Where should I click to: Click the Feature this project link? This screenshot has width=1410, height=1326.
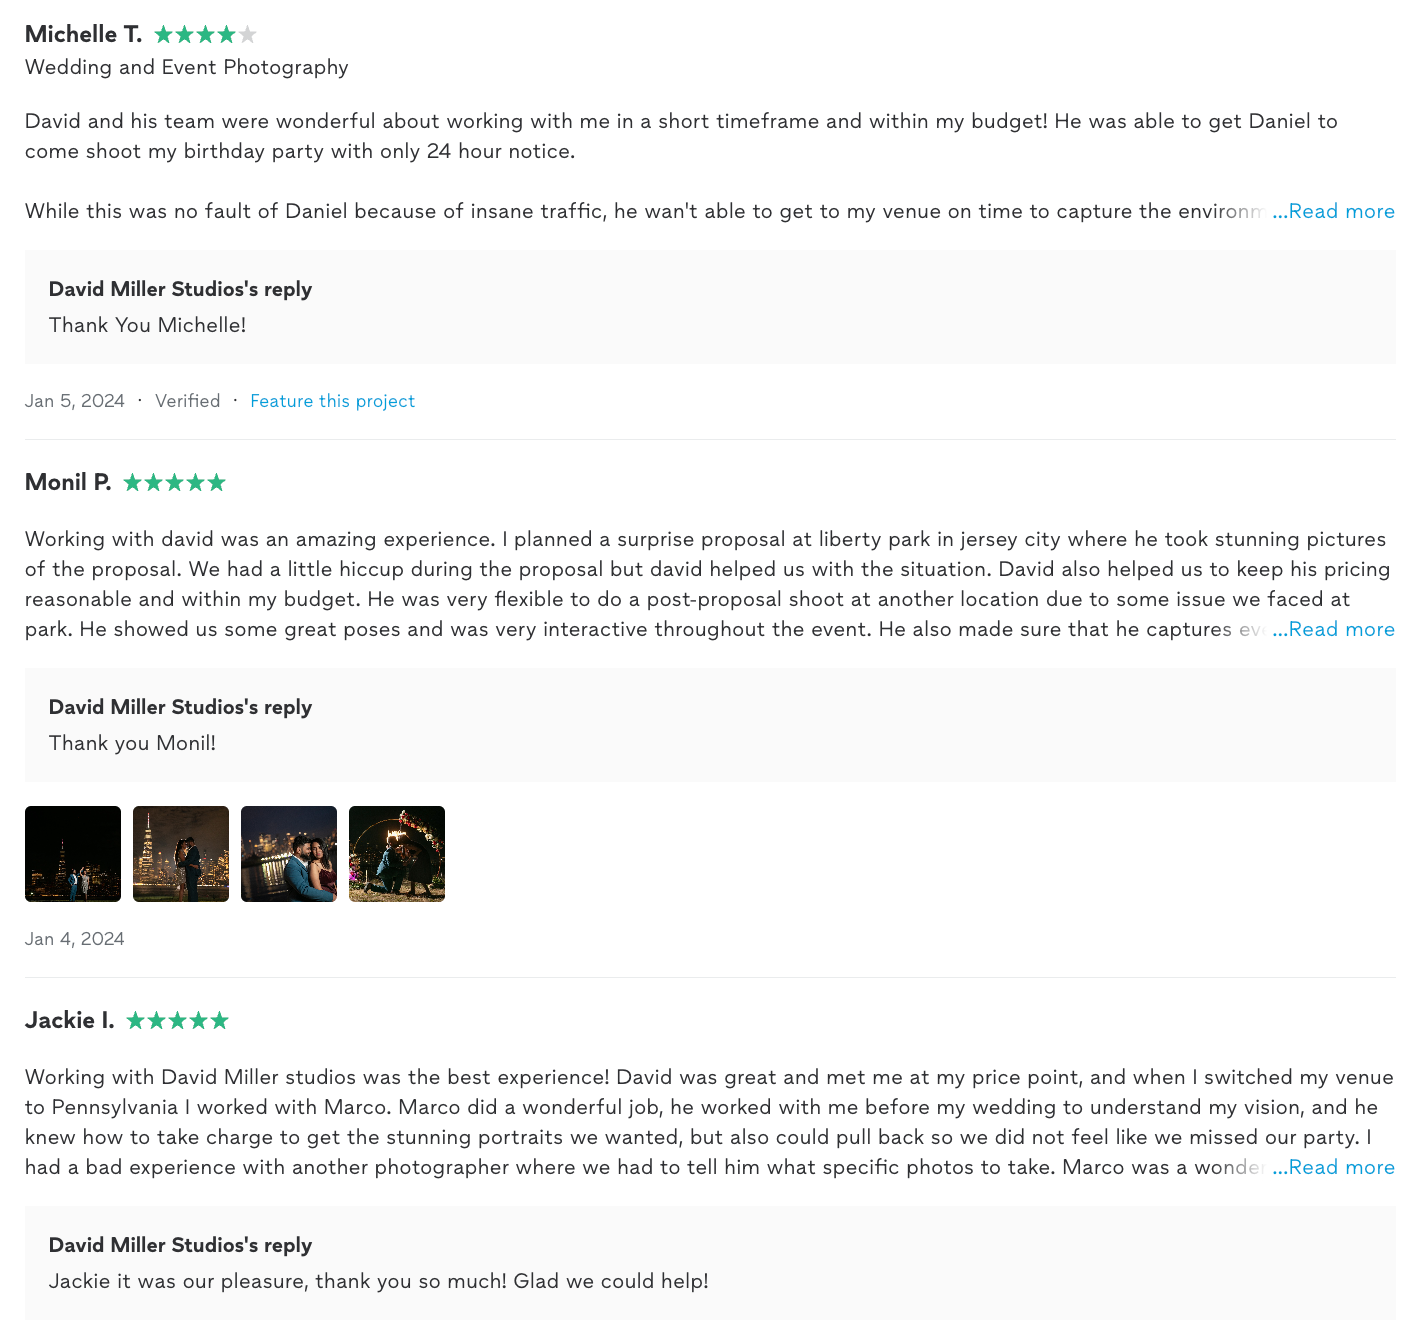pyautogui.click(x=332, y=401)
